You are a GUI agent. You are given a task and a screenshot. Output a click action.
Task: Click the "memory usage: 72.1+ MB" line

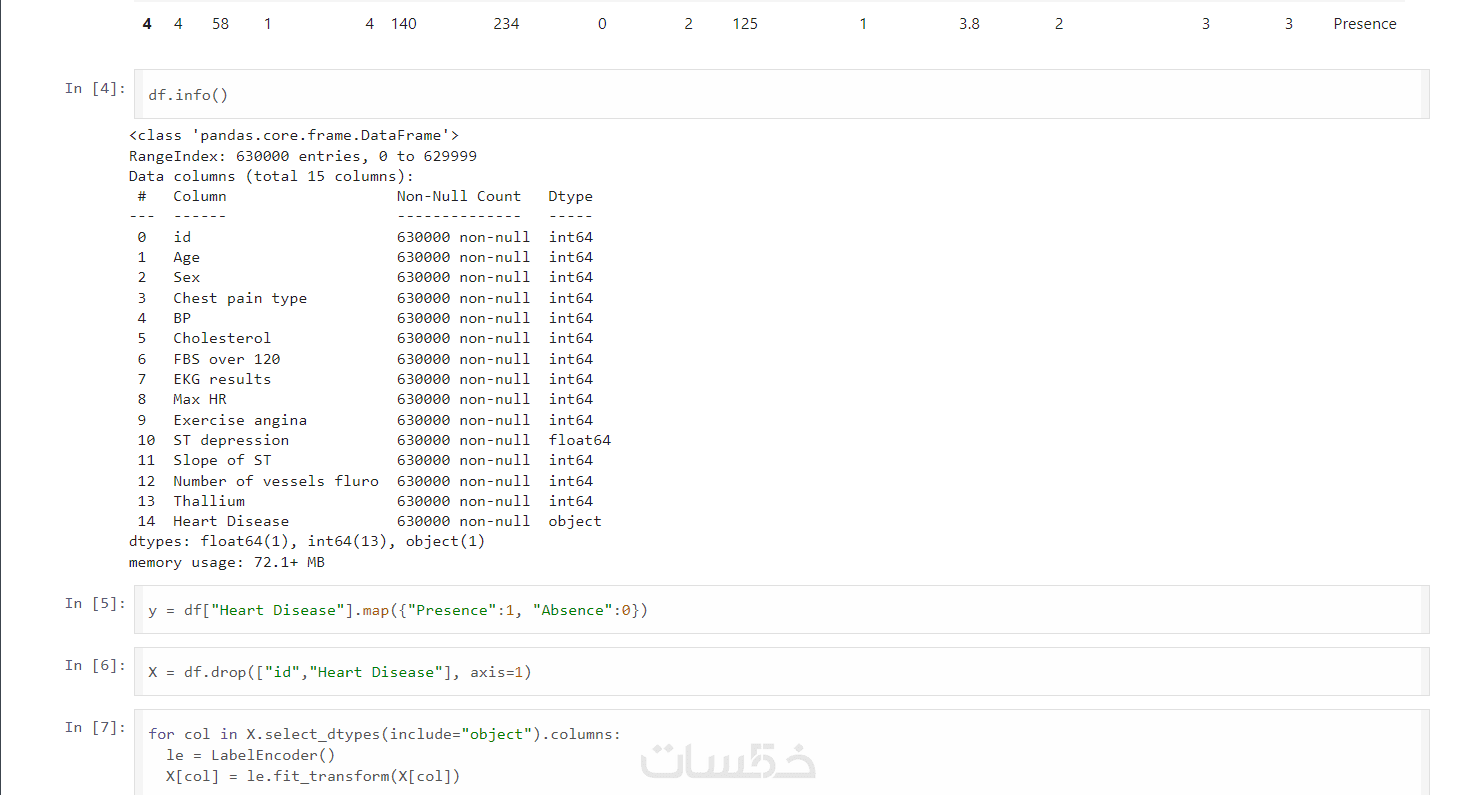click(227, 562)
